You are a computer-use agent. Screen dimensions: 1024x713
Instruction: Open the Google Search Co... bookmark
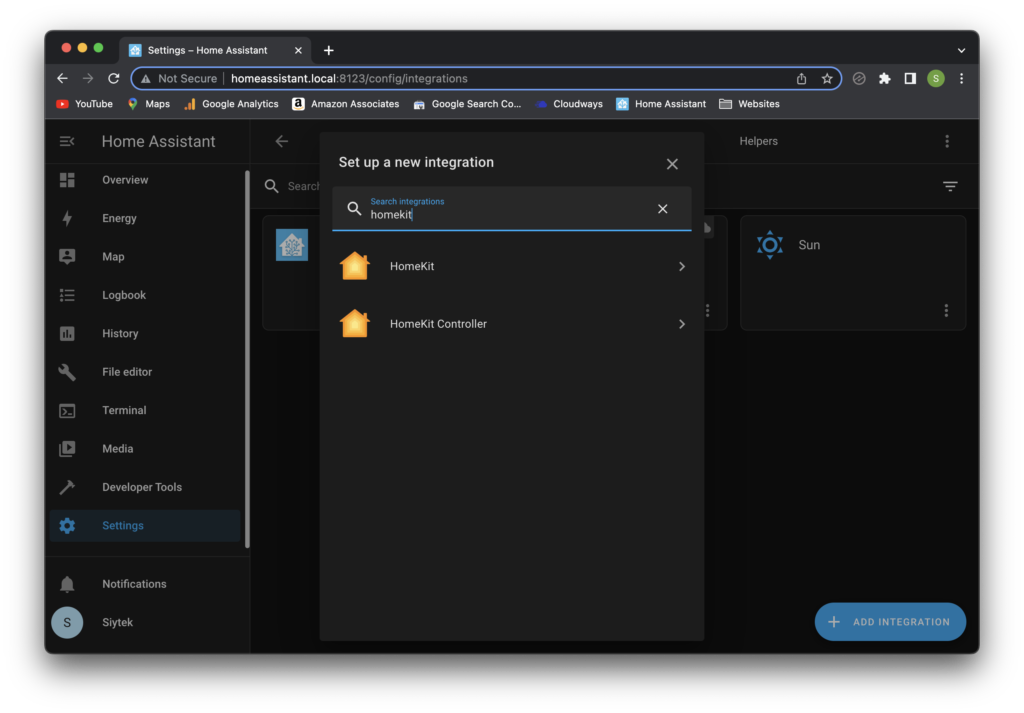click(467, 104)
